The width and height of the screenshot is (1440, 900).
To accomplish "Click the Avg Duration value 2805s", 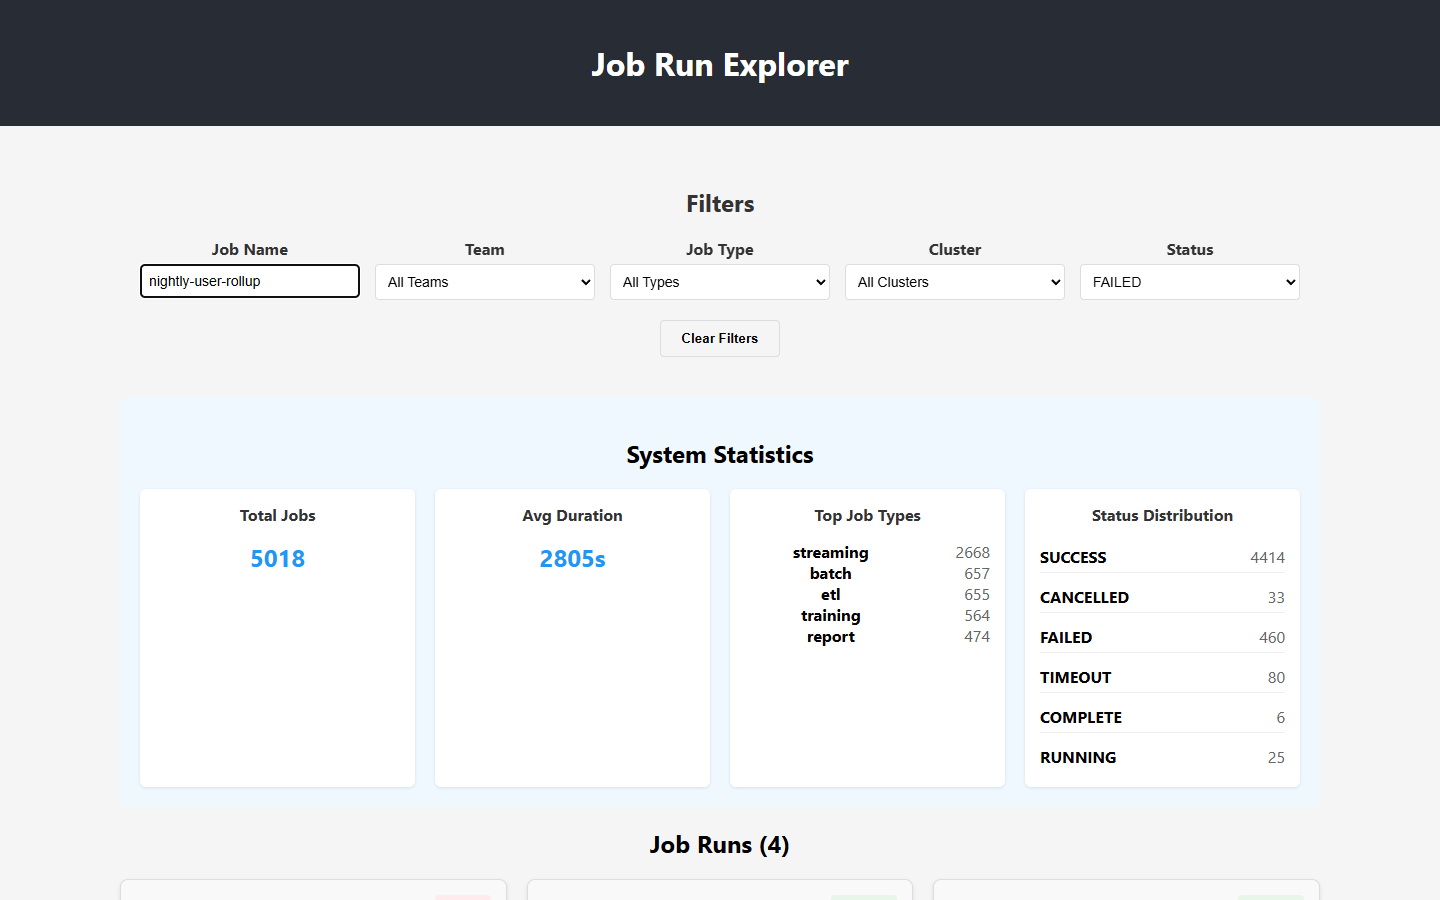I will click(573, 559).
